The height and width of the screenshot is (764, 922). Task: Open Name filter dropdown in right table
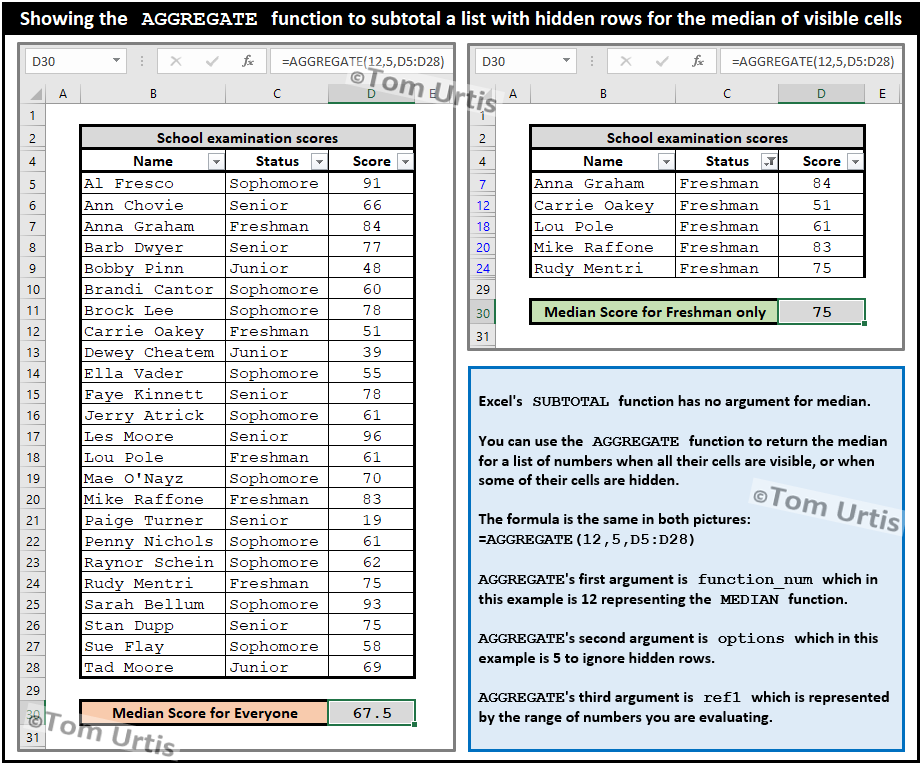[666, 161]
